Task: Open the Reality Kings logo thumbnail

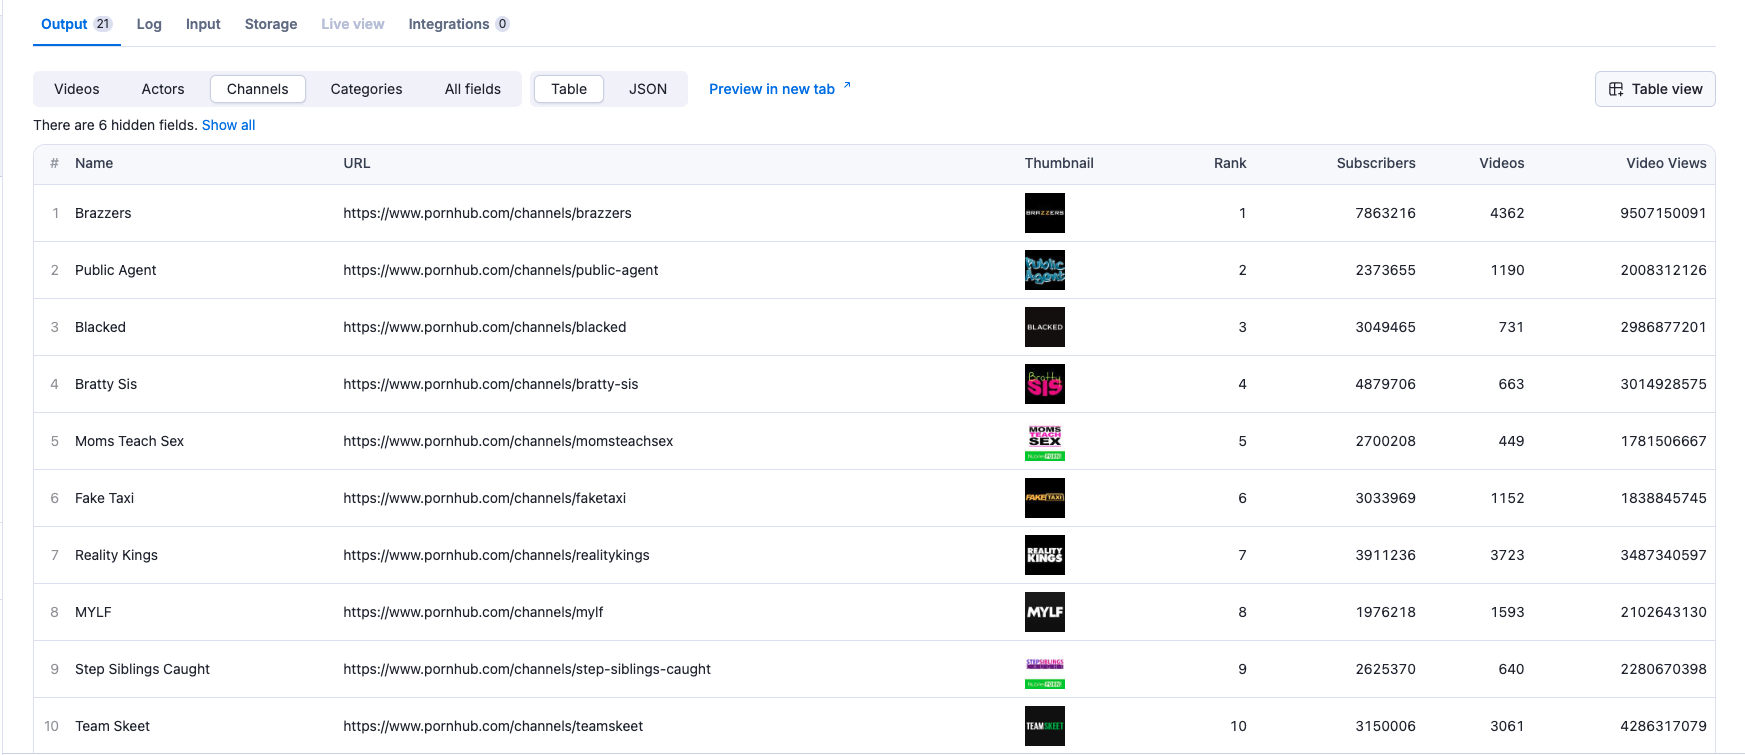Action: 1045,555
